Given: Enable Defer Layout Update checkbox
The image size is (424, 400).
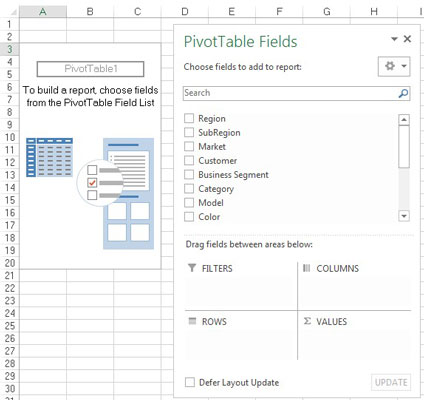Looking at the screenshot, I should tap(190, 382).
